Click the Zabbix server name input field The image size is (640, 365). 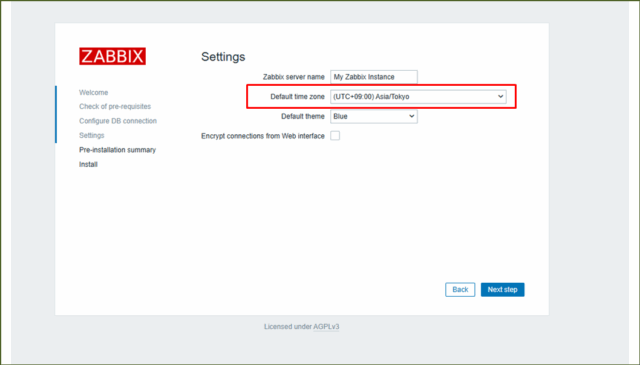374,77
